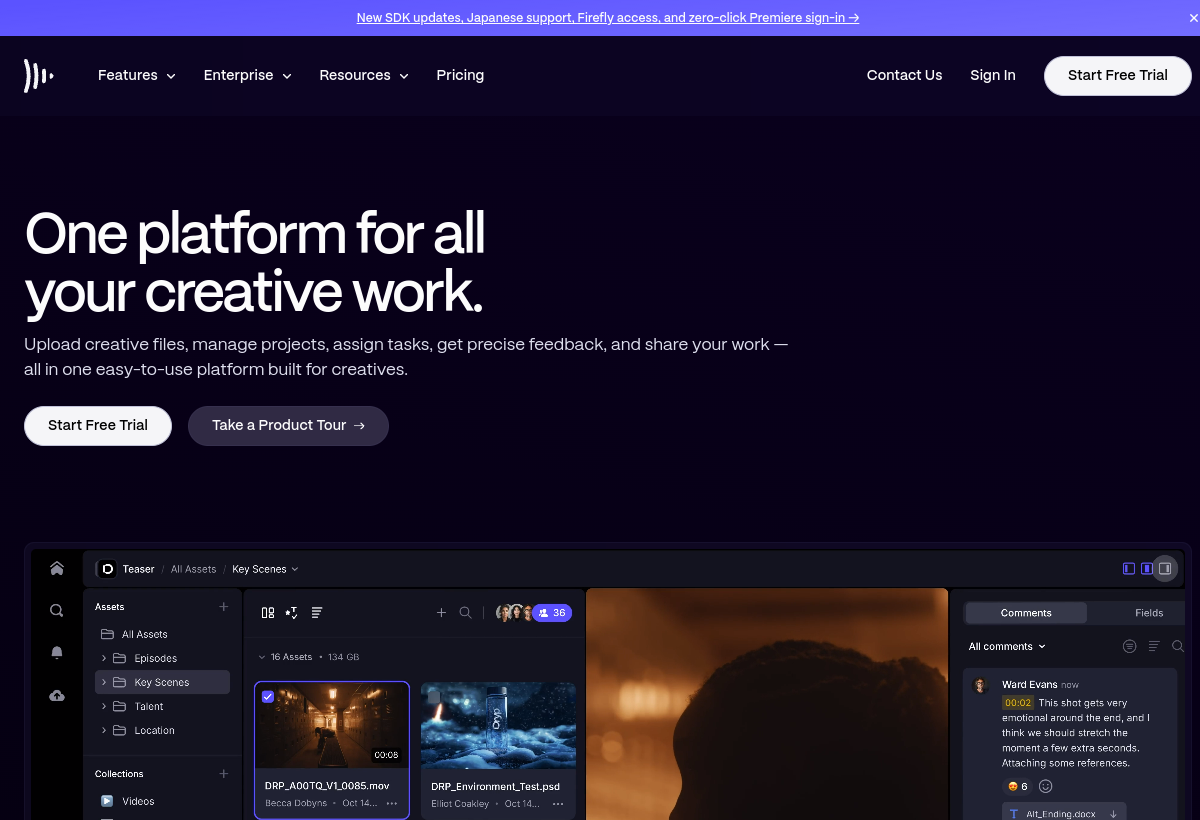Switch to the Comments tab

tap(1026, 613)
